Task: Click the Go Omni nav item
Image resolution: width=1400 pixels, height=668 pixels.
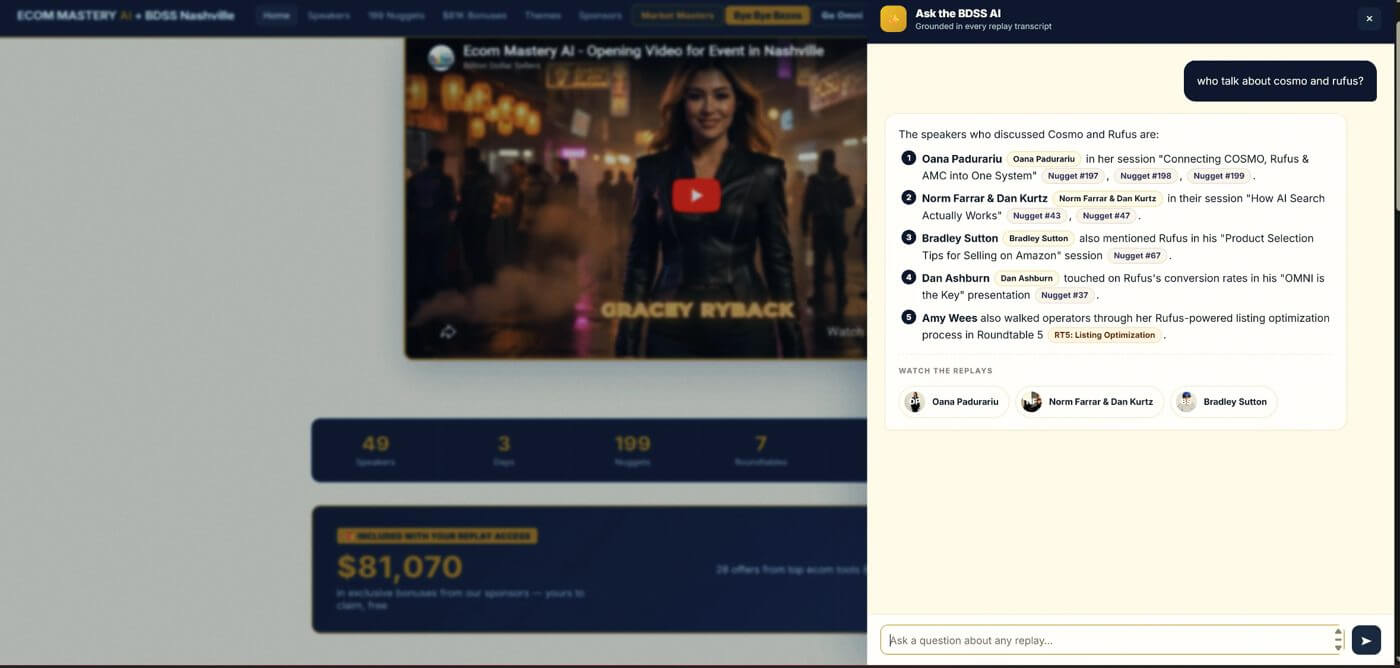Action: pos(841,16)
